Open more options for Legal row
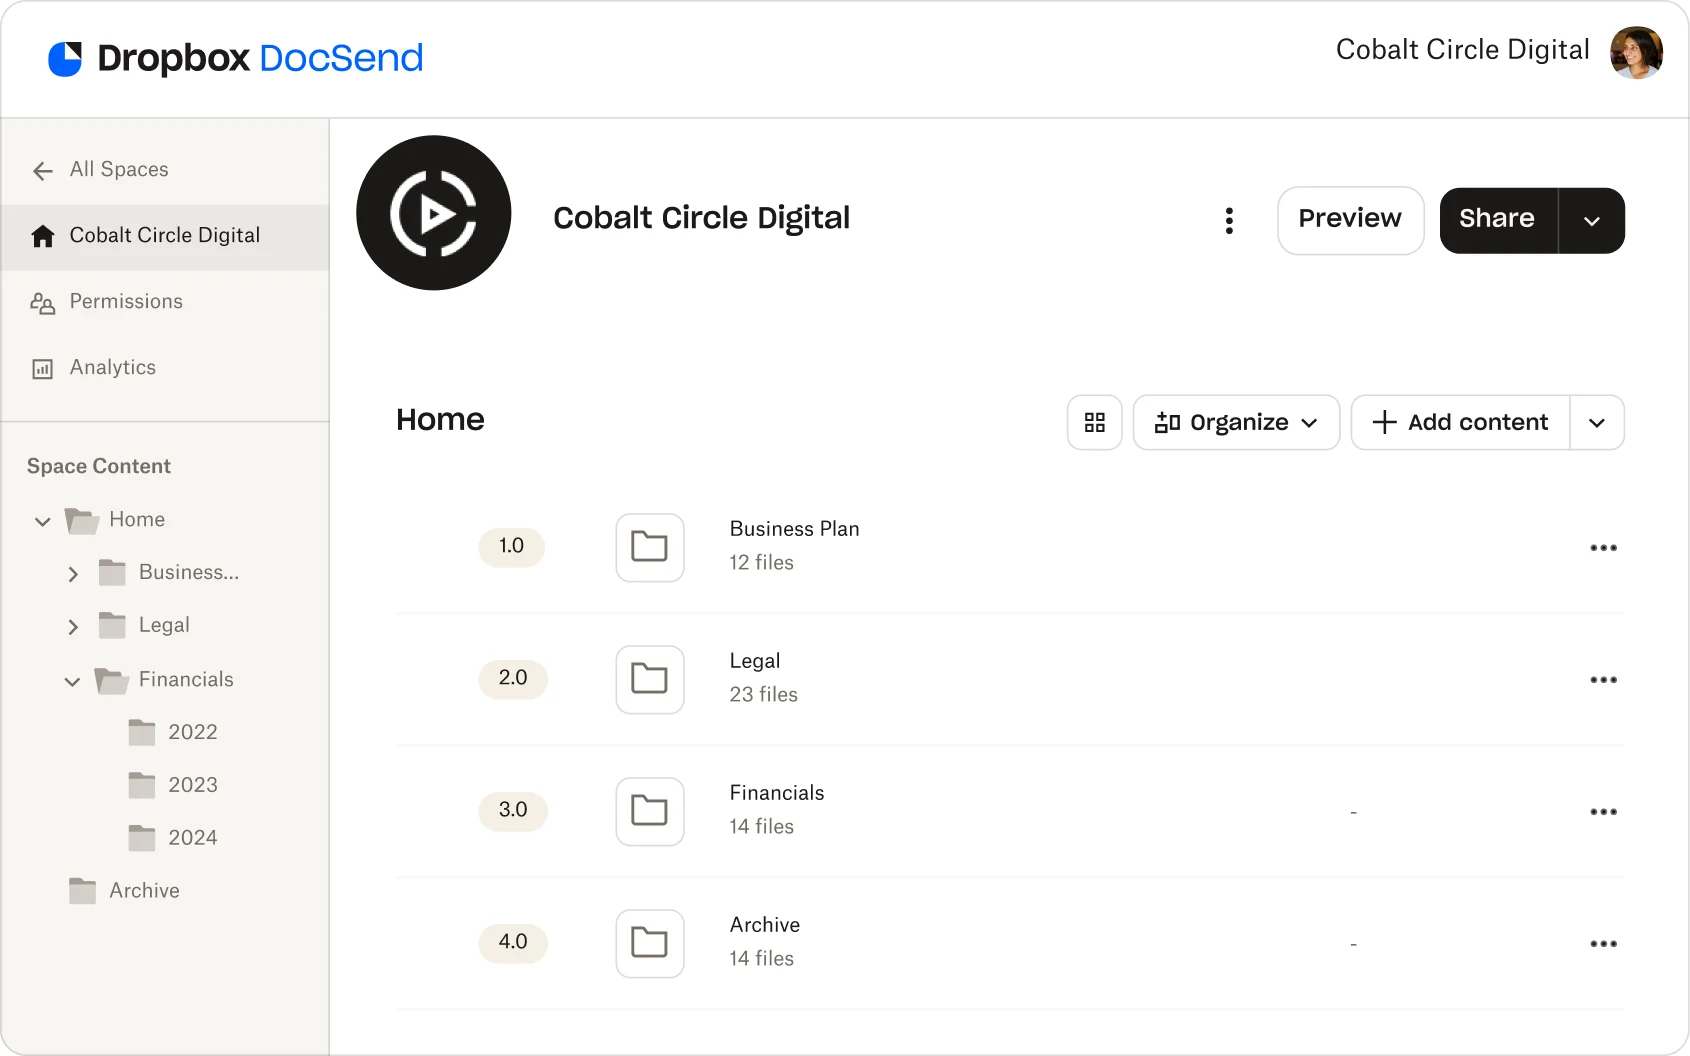The width and height of the screenshot is (1690, 1056). [1603, 680]
